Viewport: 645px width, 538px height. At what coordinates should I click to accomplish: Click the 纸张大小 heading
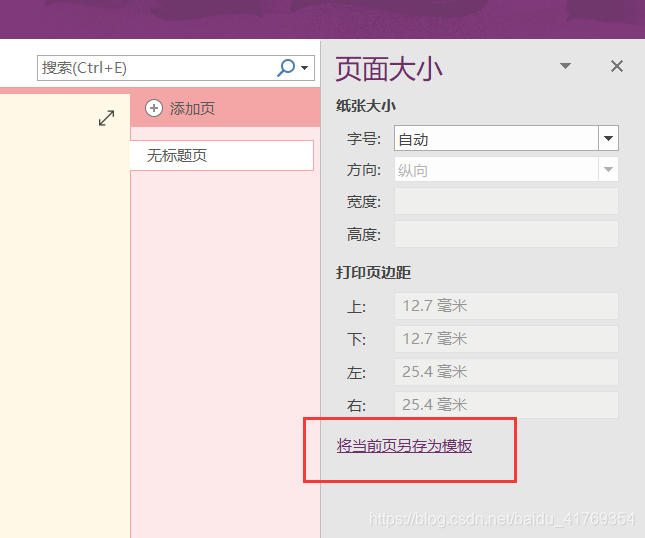coord(366,106)
